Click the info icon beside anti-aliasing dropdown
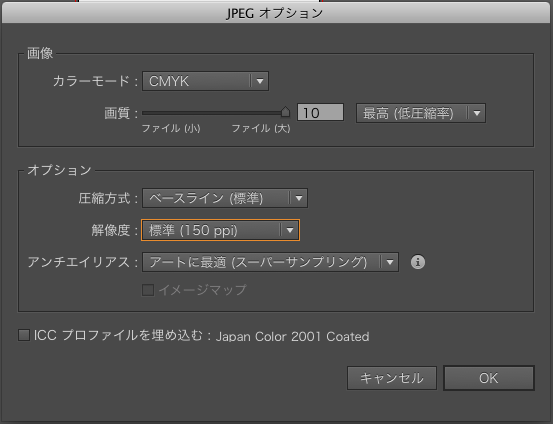The height and width of the screenshot is (424, 553). coord(418,262)
